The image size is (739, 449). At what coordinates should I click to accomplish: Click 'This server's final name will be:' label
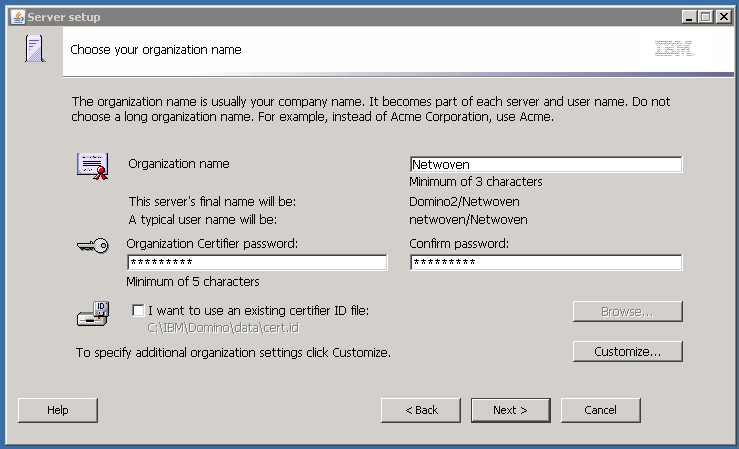pos(213,202)
